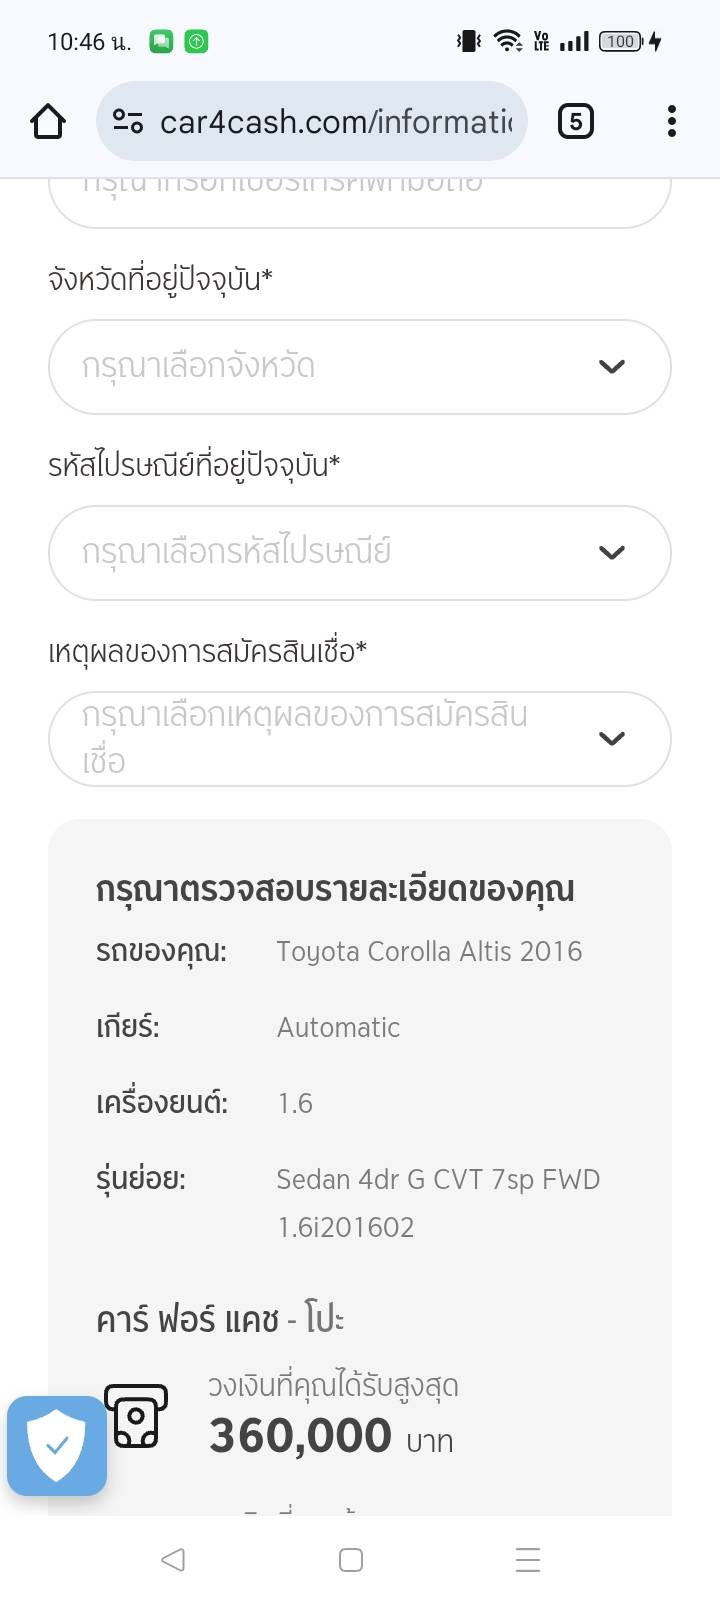Image resolution: width=720 pixels, height=1604 pixels.
Task: Open the loan application reason dropdown
Action: pos(340,739)
